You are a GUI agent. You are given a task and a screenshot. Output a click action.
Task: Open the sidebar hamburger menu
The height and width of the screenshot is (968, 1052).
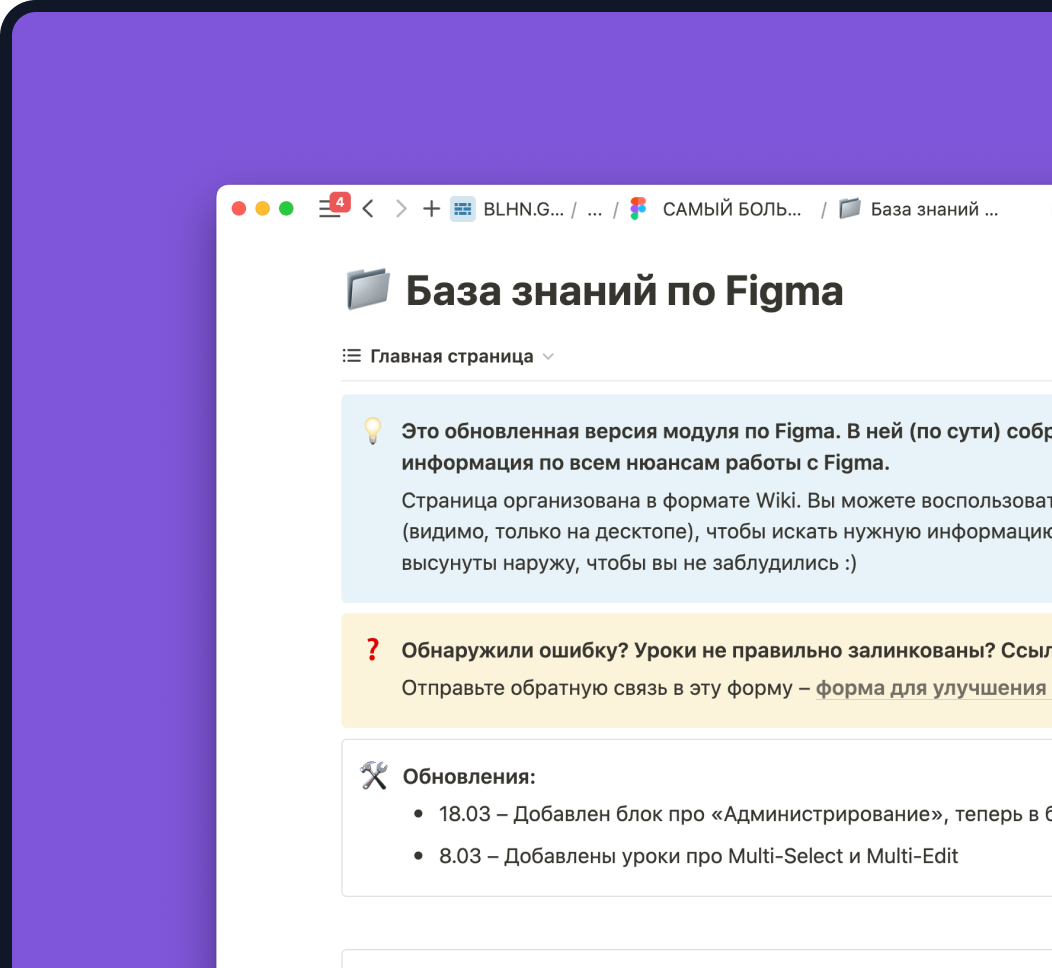click(x=327, y=209)
